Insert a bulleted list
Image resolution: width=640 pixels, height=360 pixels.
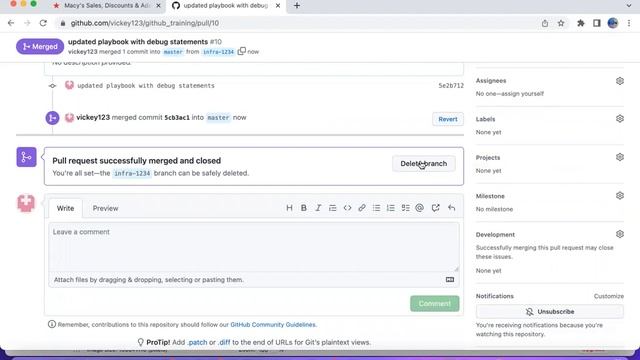(x=376, y=208)
